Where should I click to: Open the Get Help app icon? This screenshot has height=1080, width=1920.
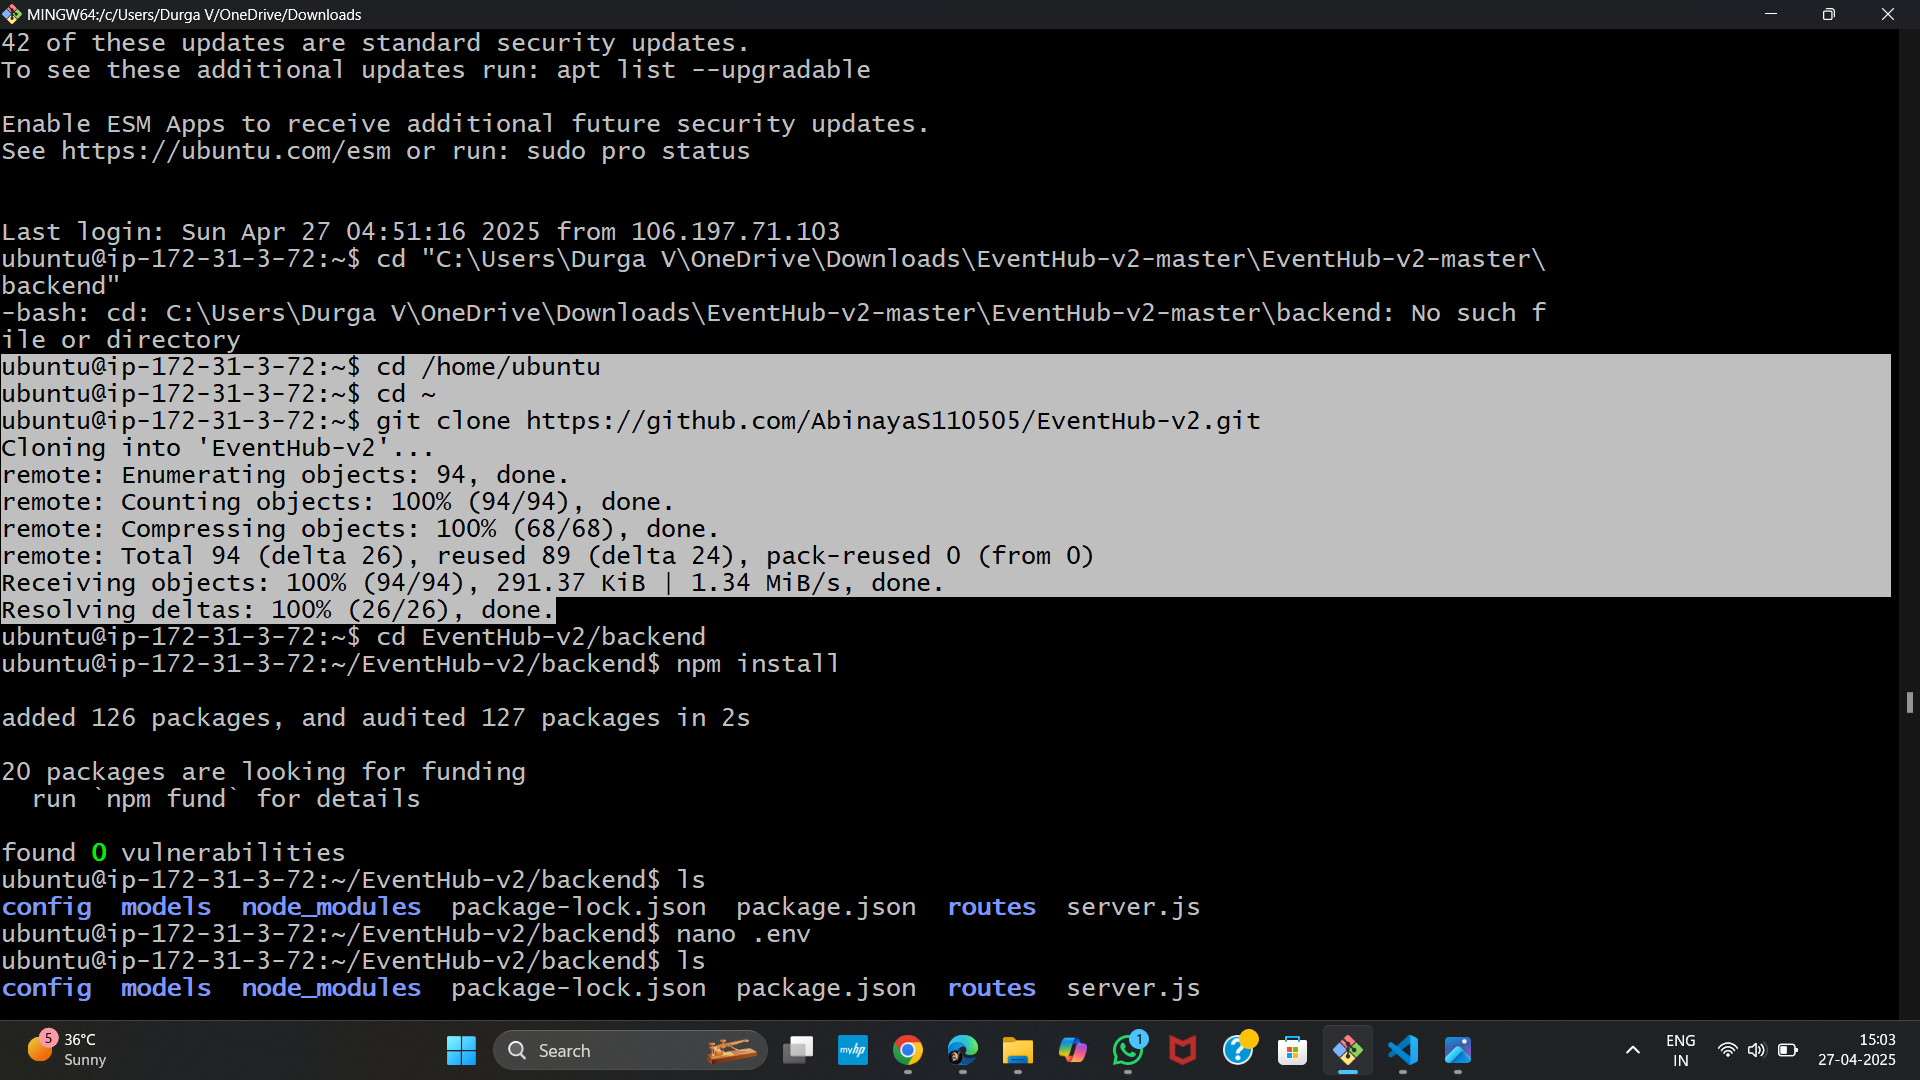pos(1238,1050)
